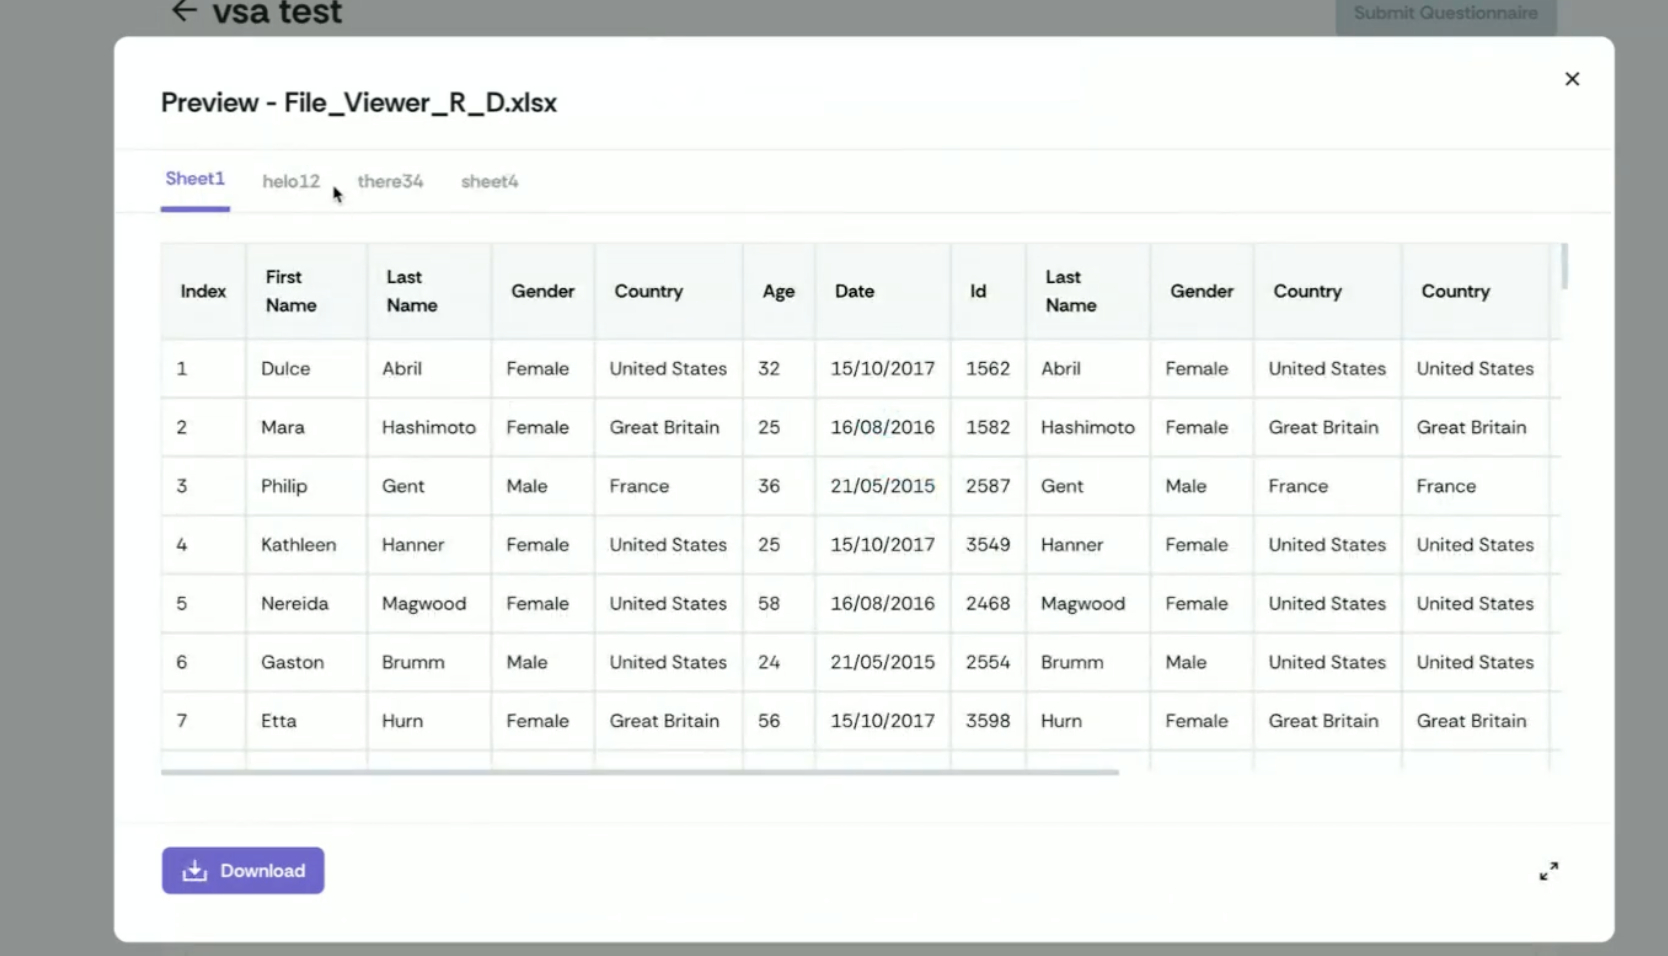Click the horizontal table scrollbar
Image resolution: width=1668 pixels, height=956 pixels.
click(x=640, y=772)
